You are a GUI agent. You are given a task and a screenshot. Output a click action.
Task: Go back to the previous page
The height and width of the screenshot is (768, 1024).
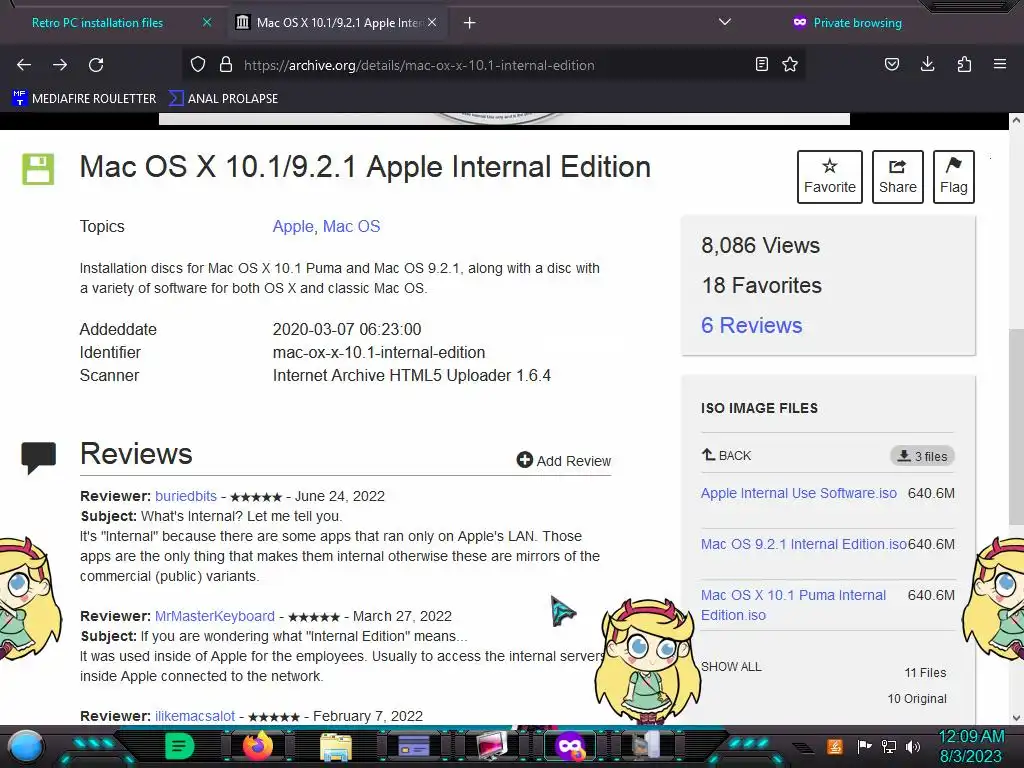[x=24, y=65]
